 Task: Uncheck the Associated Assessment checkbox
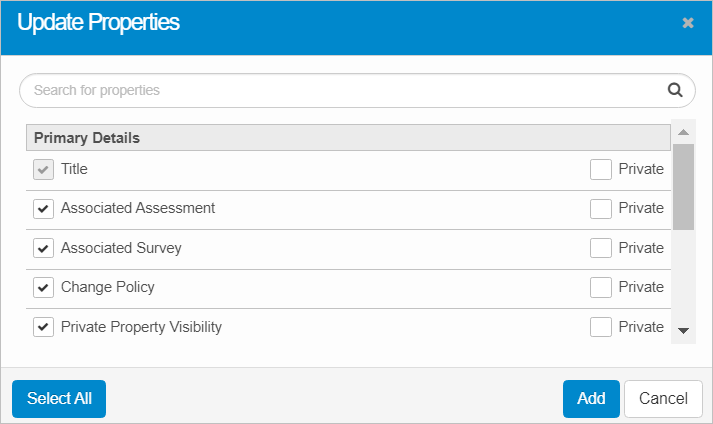tap(43, 209)
